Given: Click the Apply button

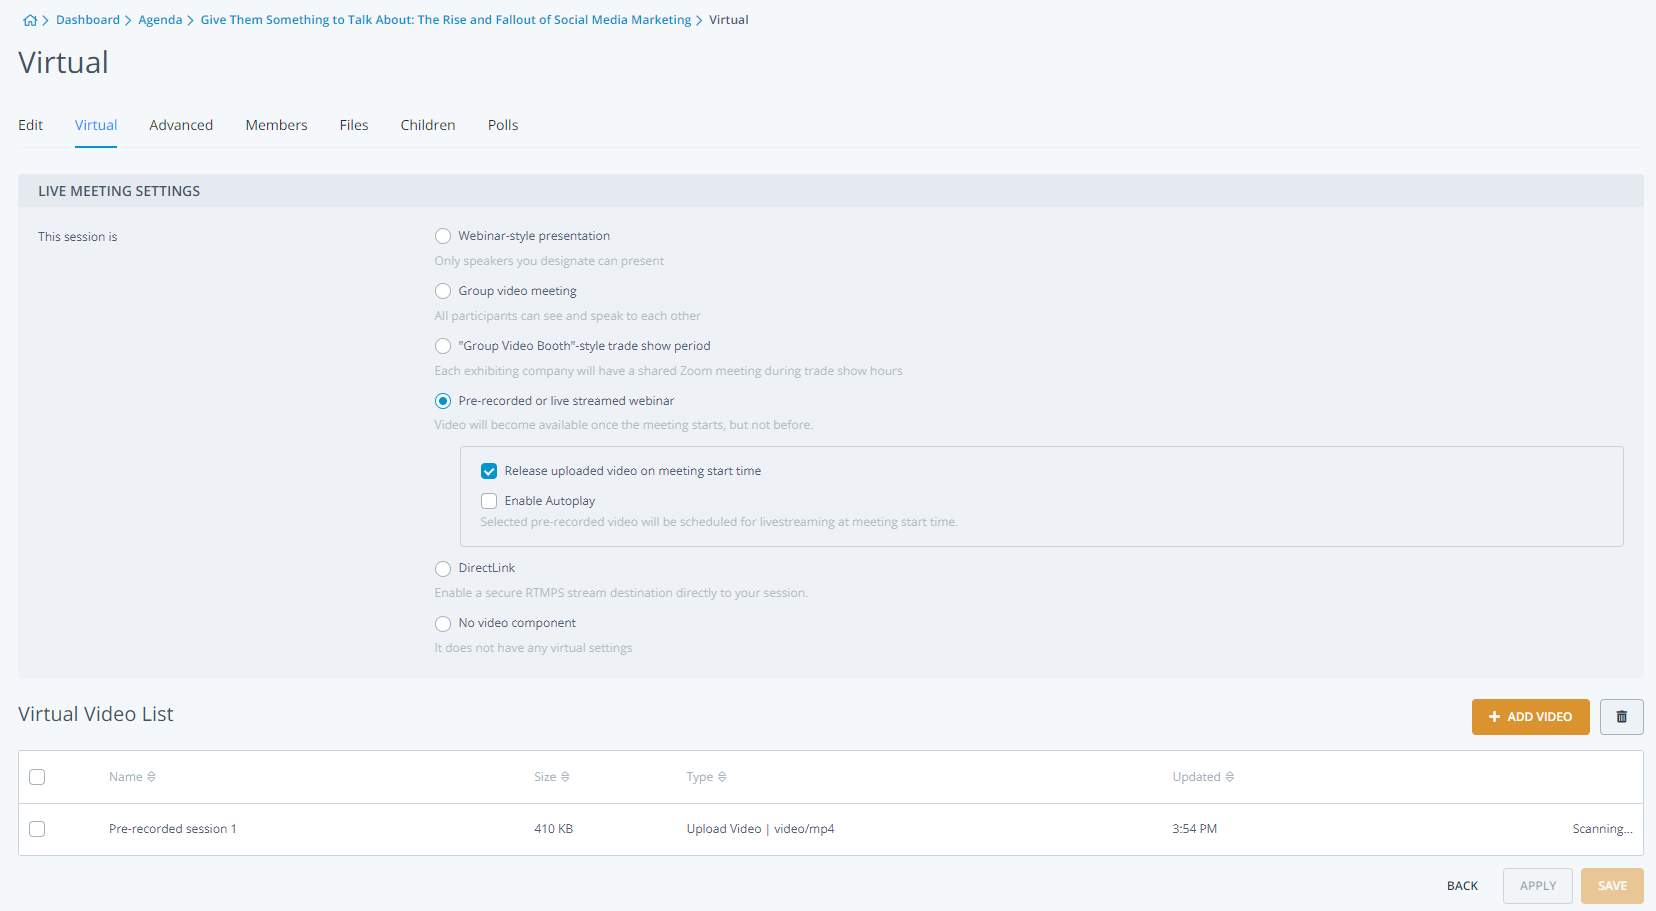Looking at the screenshot, I should pyautogui.click(x=1538, y=886).
